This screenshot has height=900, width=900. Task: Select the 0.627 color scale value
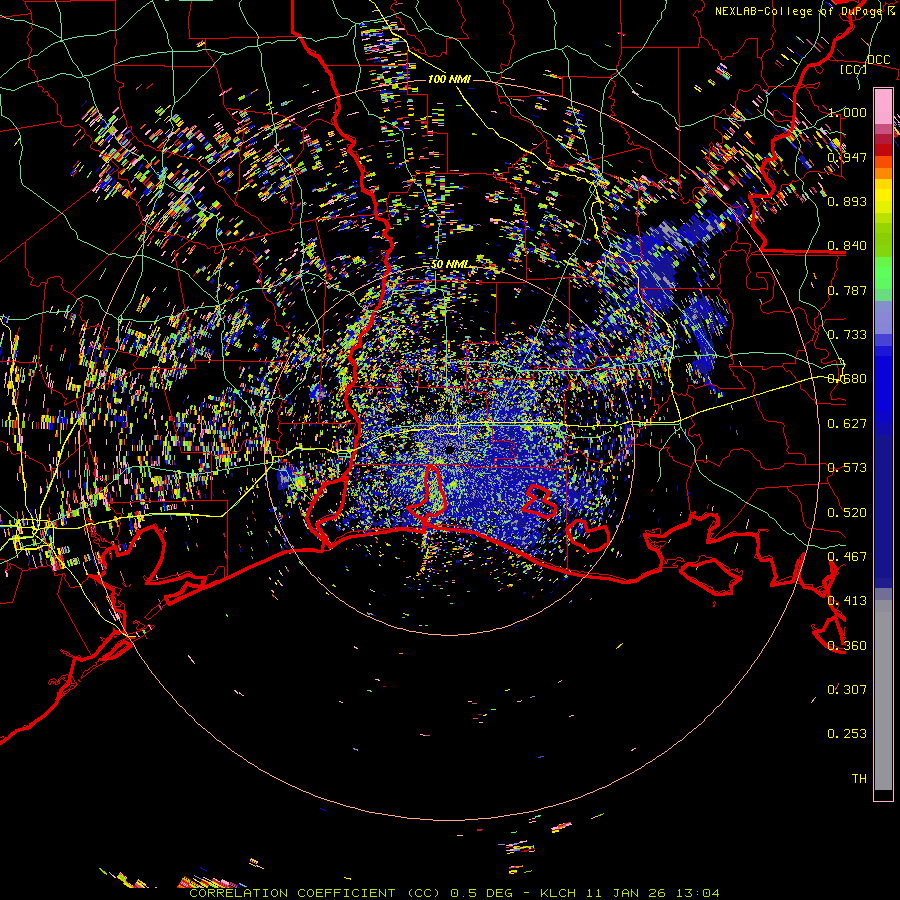click(x=847, y=424)
